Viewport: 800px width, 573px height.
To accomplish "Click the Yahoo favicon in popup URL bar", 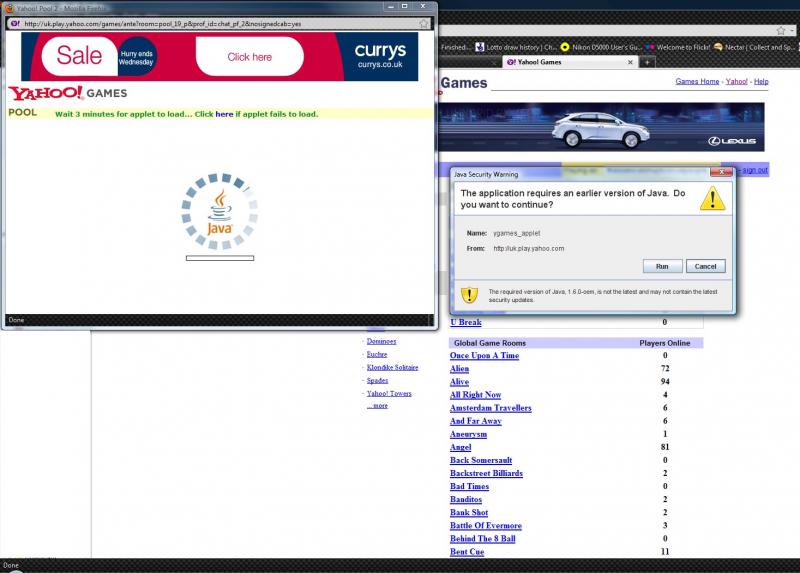I will (14, 23).
